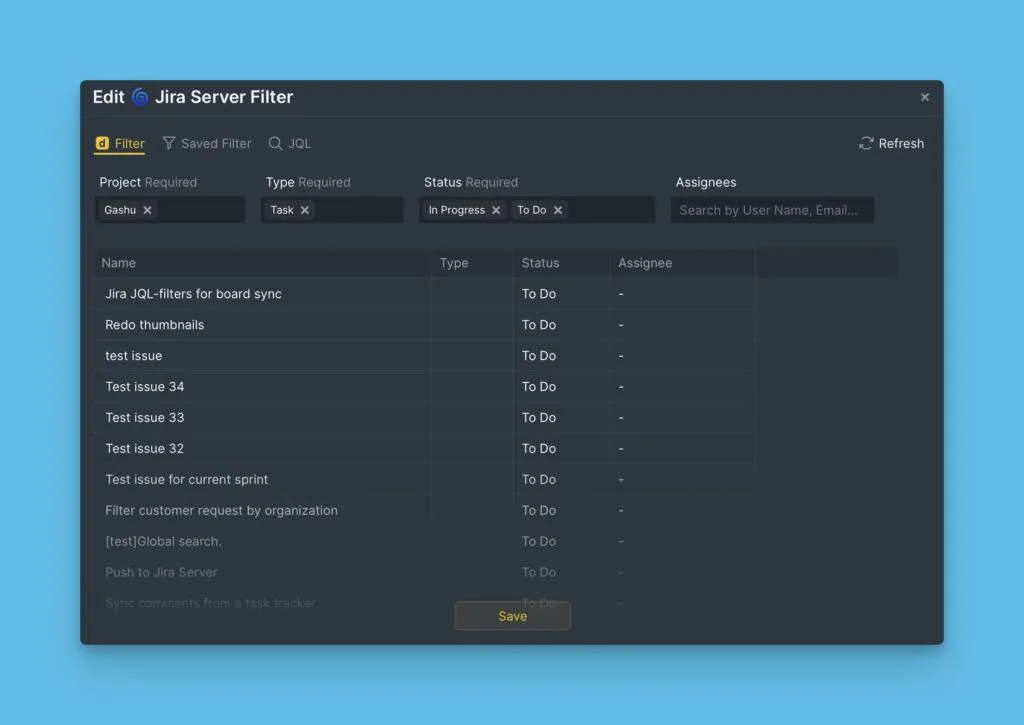The image size is (1024, 725).
Task: Click the Save button
Action: [x=512, y=616]
